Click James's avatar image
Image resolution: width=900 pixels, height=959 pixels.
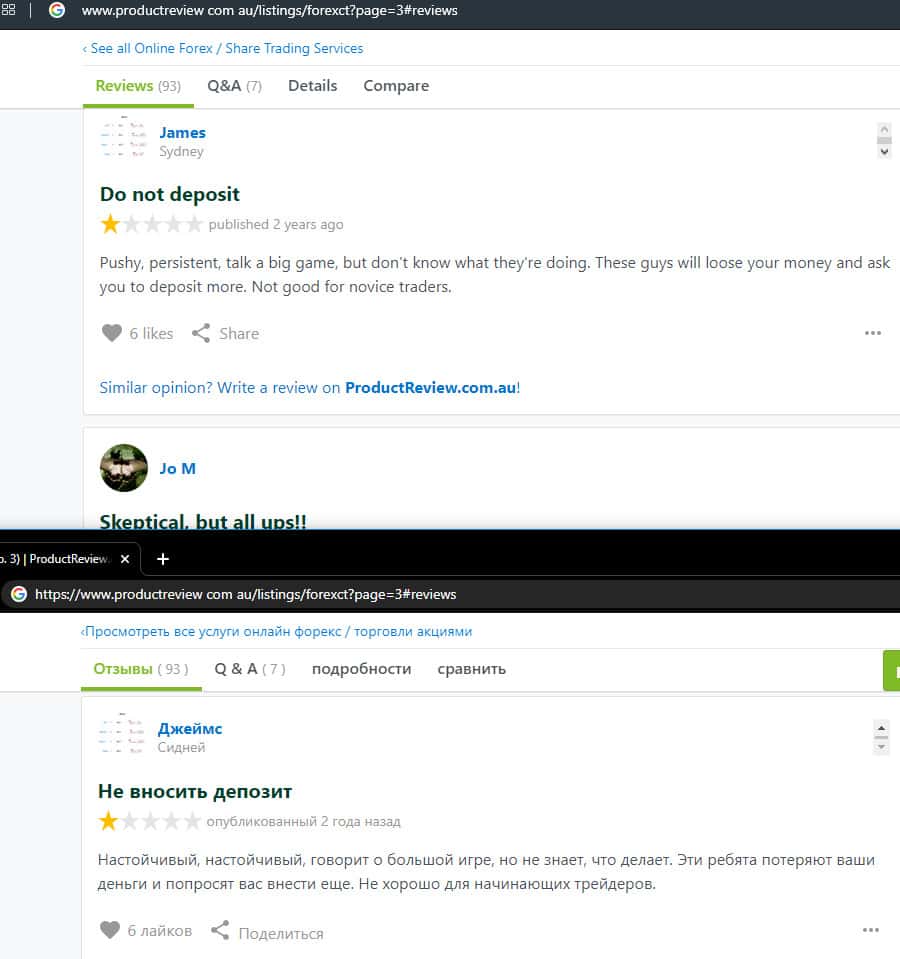click(124, 137)
